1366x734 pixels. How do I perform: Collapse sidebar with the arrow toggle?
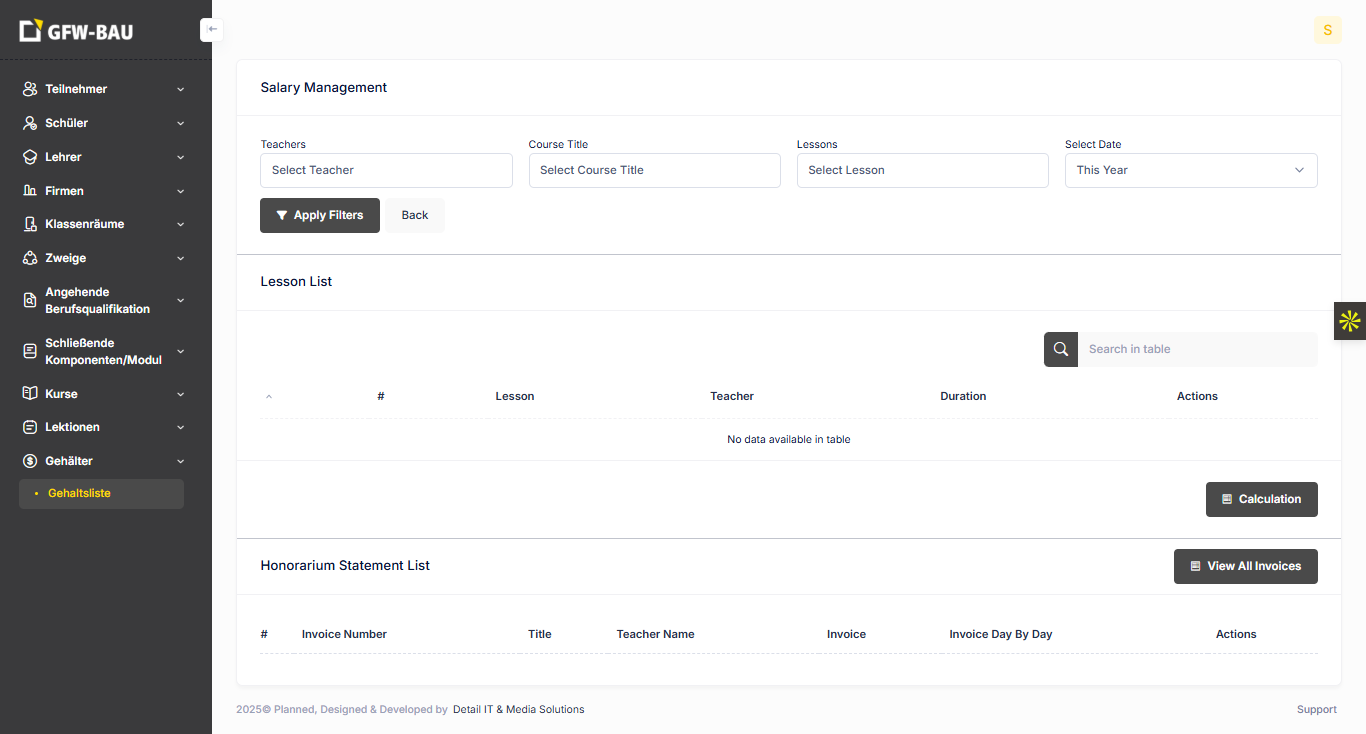coord(211,30)
